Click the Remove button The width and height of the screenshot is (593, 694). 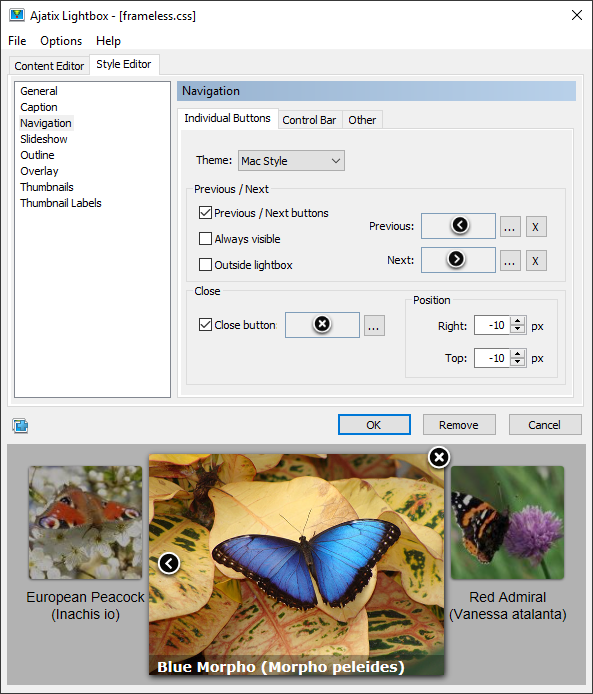point(459,425)
